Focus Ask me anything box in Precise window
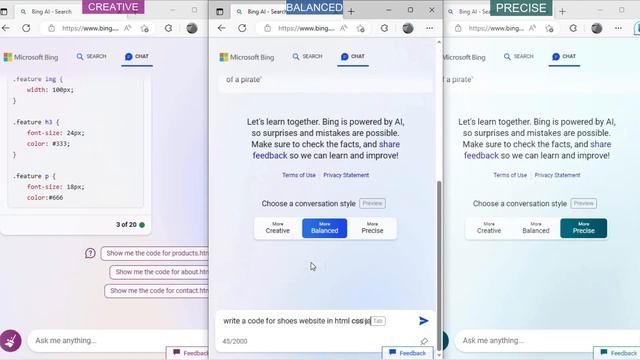 coord(547,340)
